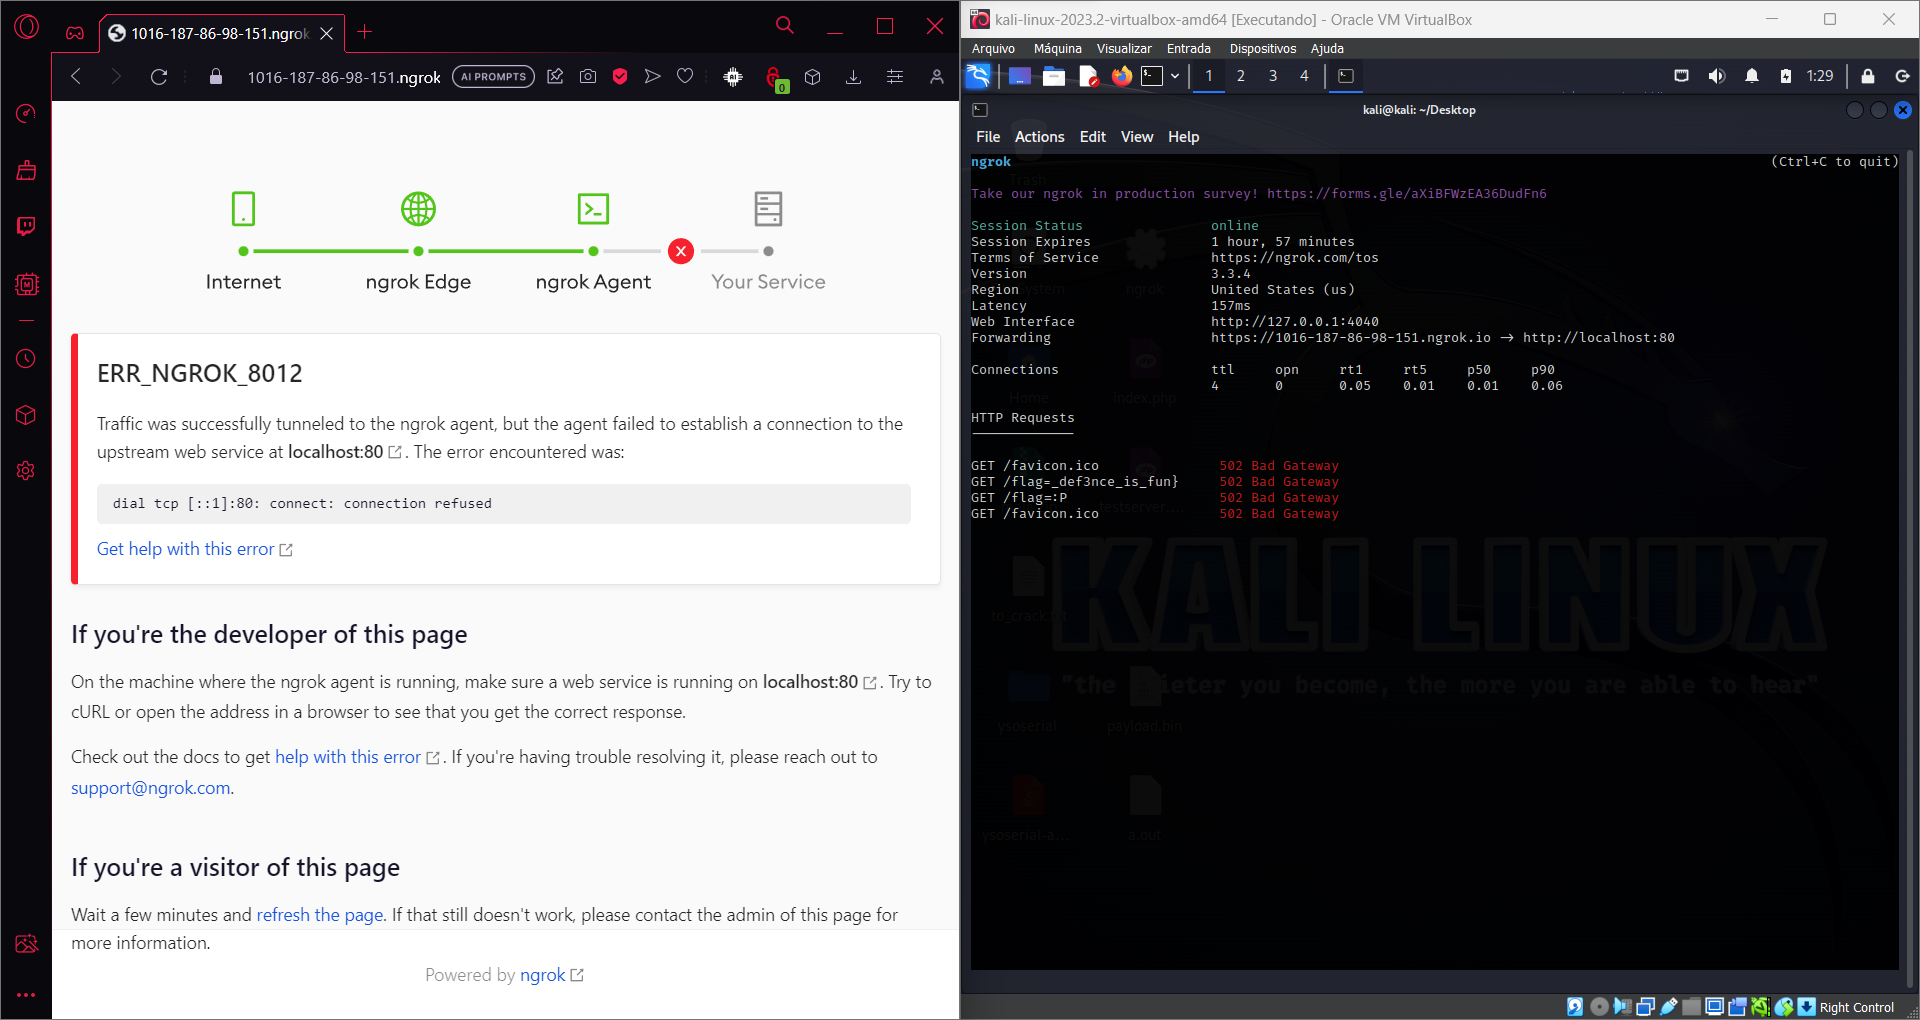Open terminal Help menu

tap(1183, 137)
